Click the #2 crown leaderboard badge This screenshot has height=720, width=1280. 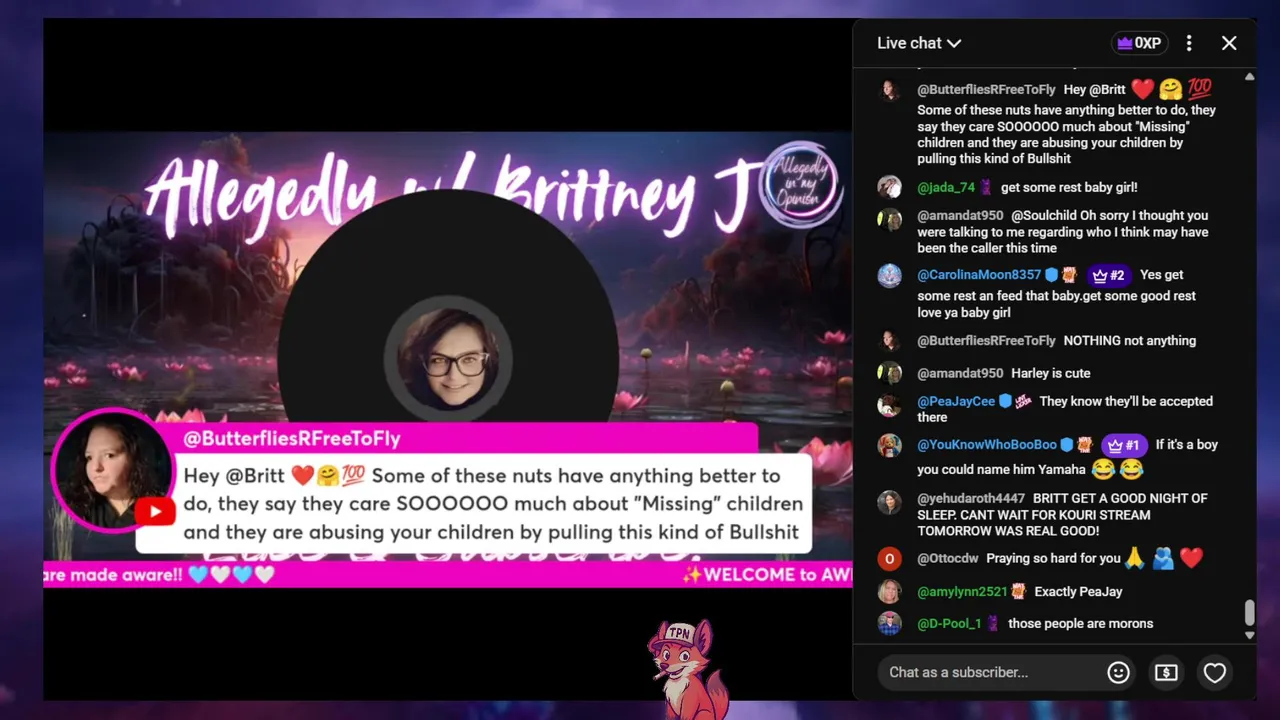point(1108,275)
